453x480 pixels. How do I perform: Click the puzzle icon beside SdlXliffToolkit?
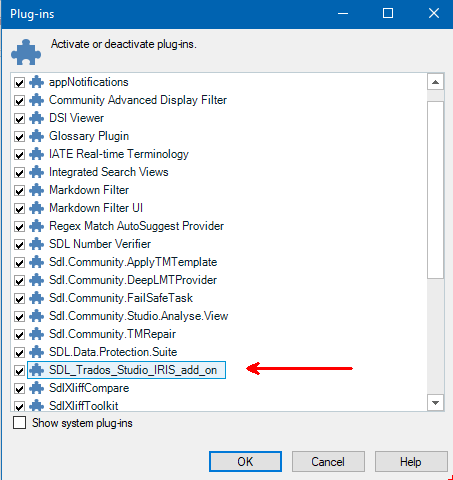pos(36,405)
